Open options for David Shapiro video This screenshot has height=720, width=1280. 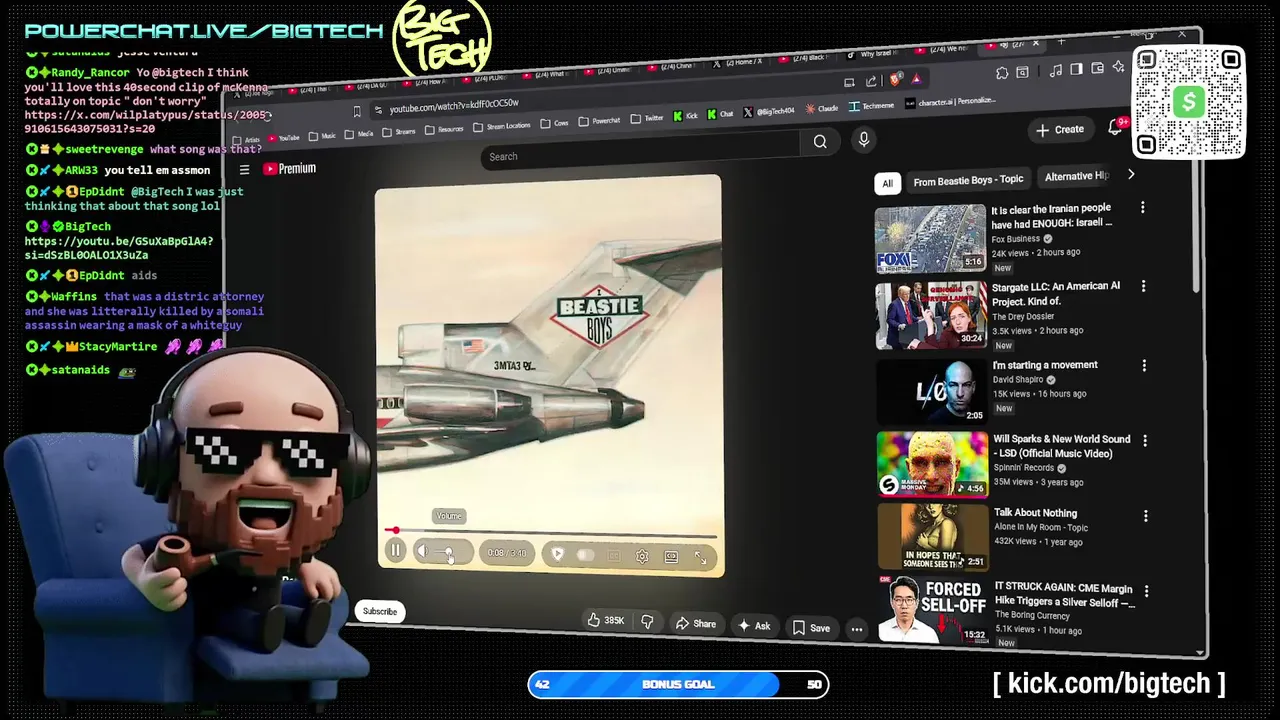[x=1144, y=366]
